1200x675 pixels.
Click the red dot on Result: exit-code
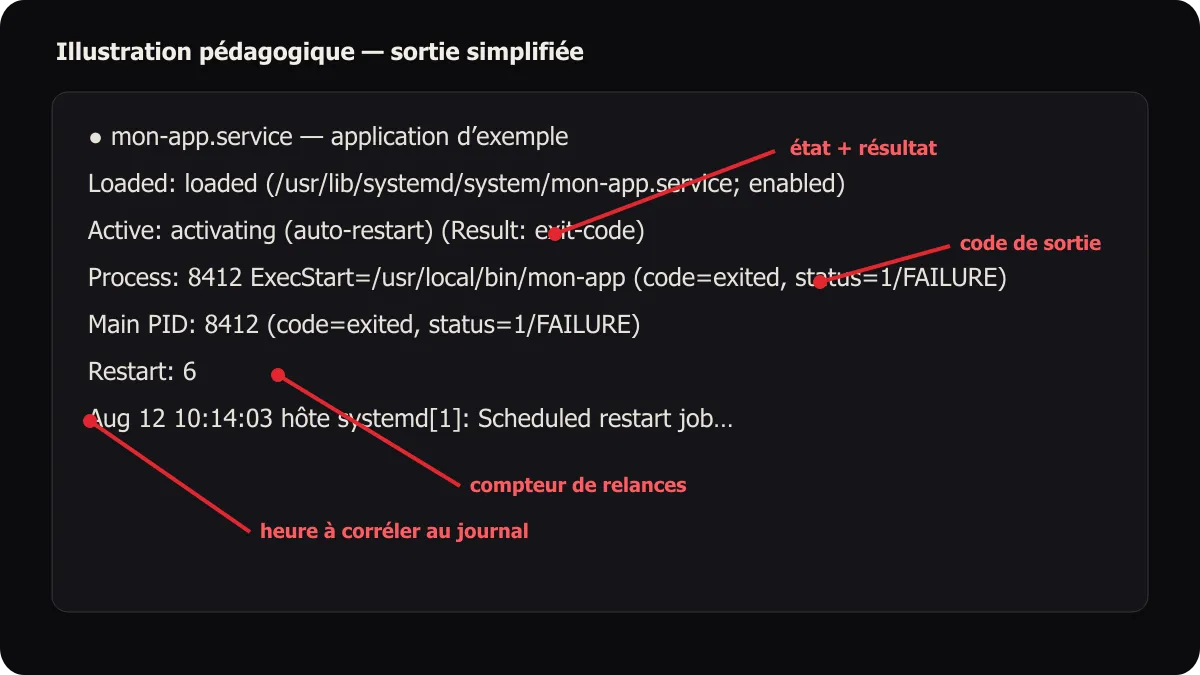(555, 234)
